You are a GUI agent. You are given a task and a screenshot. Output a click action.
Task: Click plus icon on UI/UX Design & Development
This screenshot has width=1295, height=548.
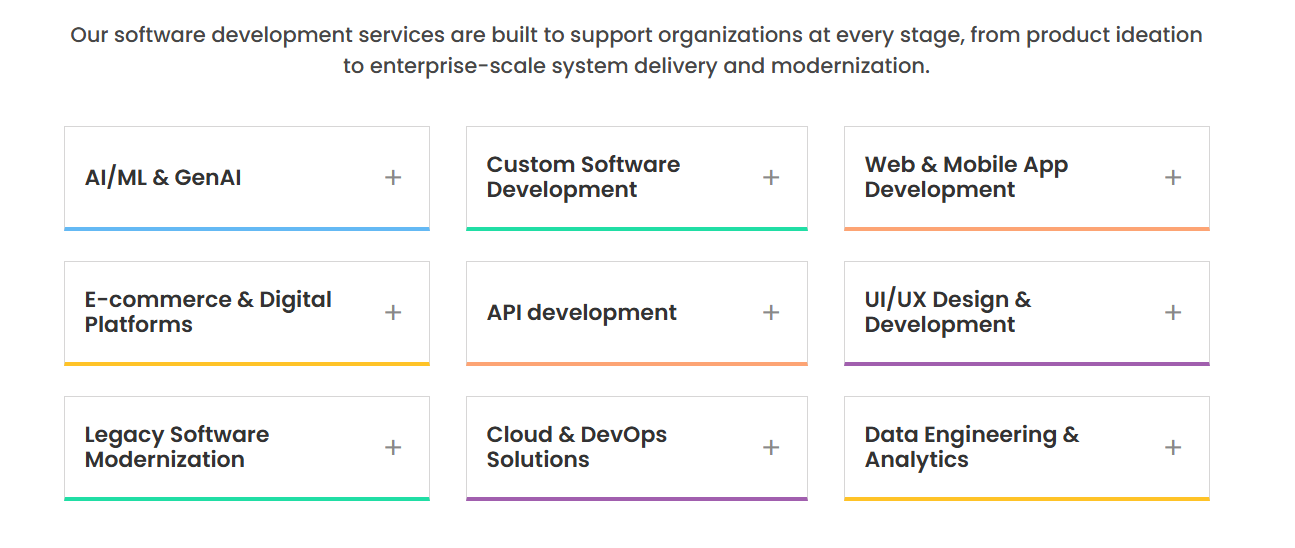click(1173, 312)
